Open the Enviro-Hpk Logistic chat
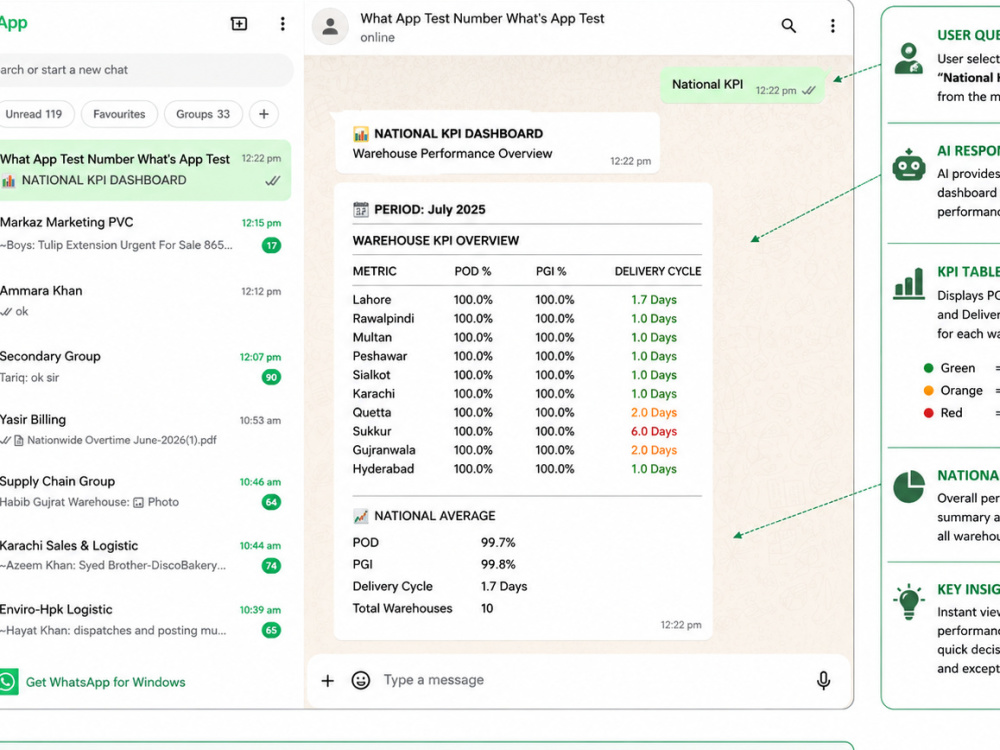Screen dimensions: 1000x750 coord(143,620)
